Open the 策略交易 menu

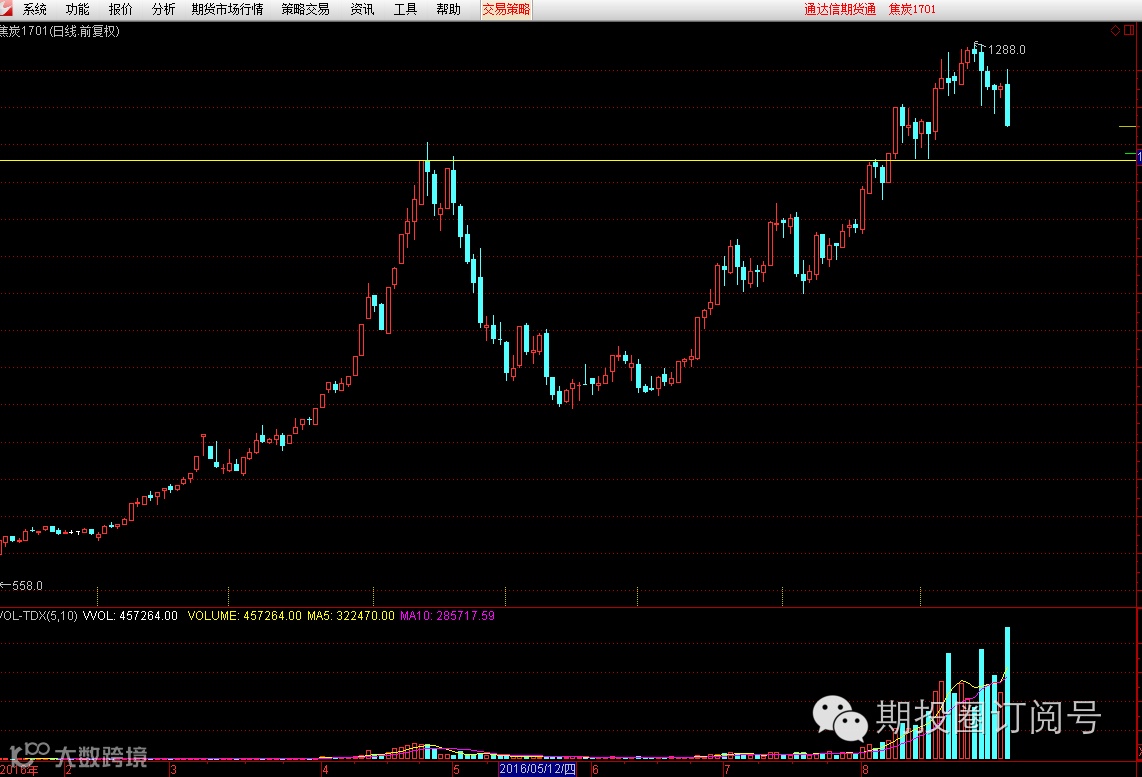305,9
